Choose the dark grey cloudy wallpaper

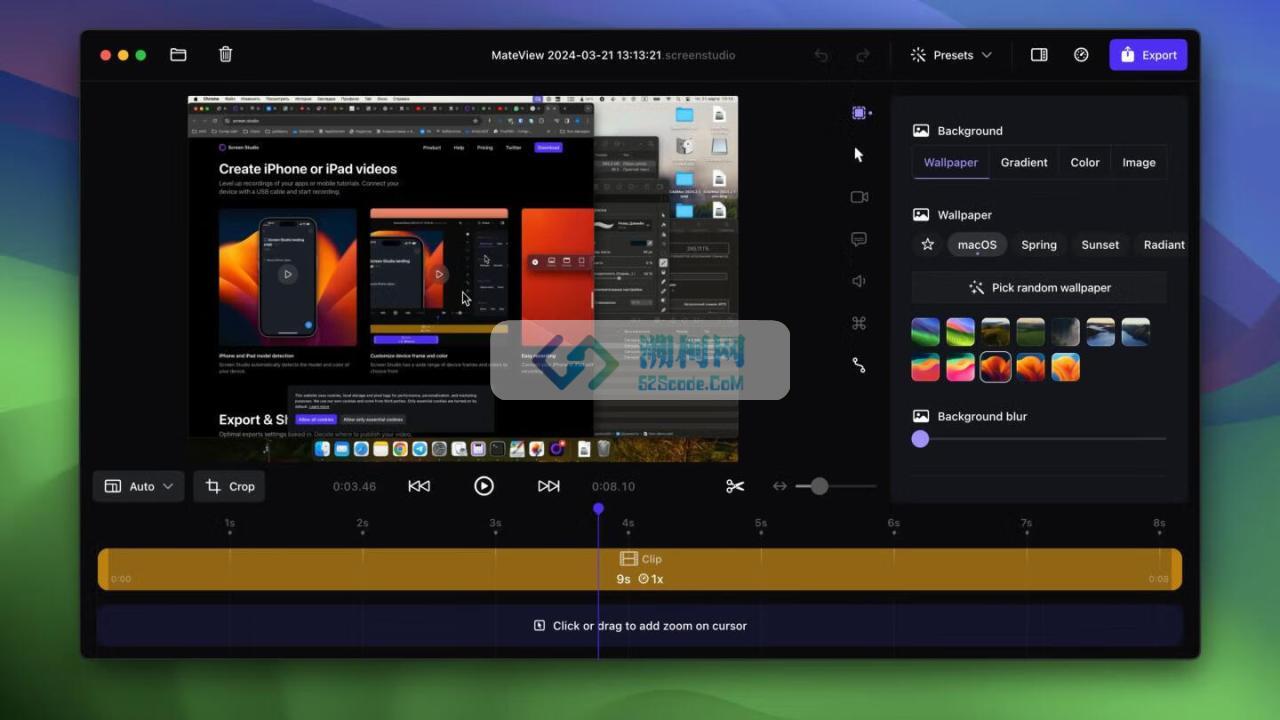point(1066,332)
